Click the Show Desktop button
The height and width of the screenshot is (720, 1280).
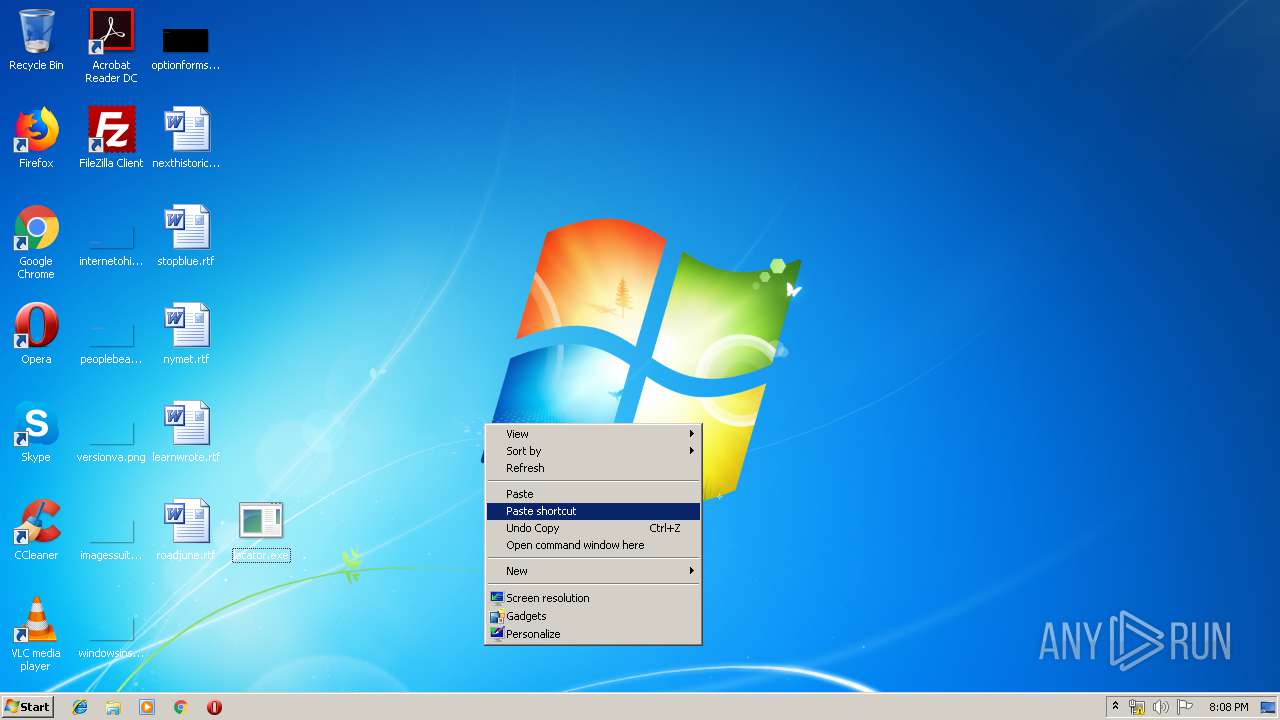(x=1268, y=707)
